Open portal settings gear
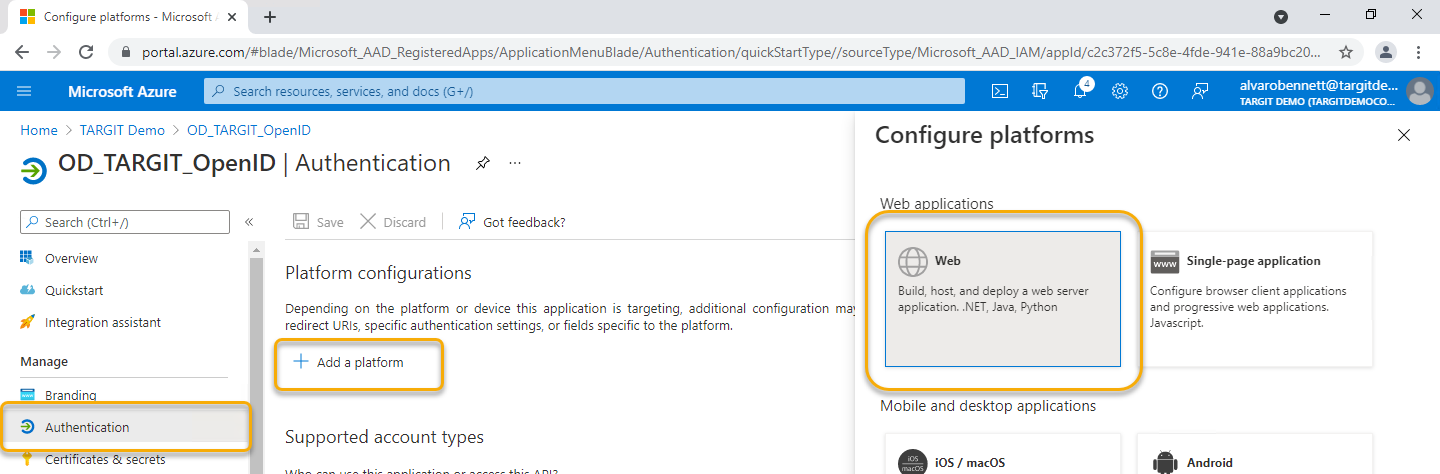Screen dimensions: 1440x474 1120,91
